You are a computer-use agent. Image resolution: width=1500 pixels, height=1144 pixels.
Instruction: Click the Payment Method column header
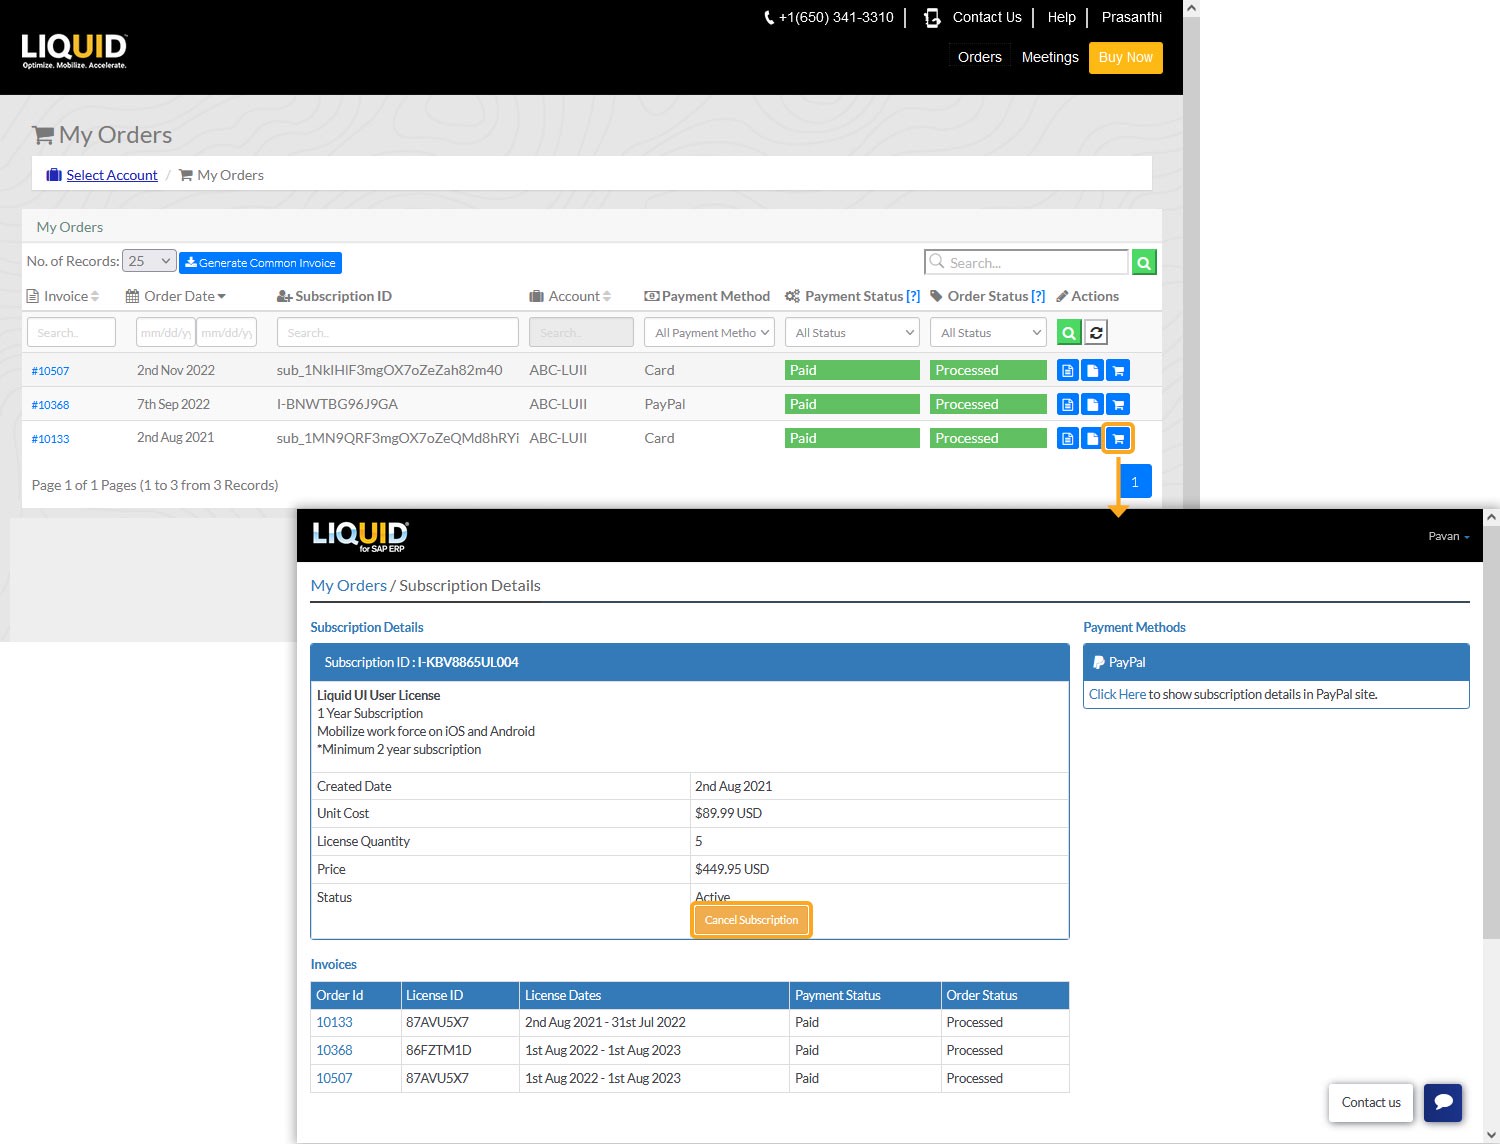(708, 296)
